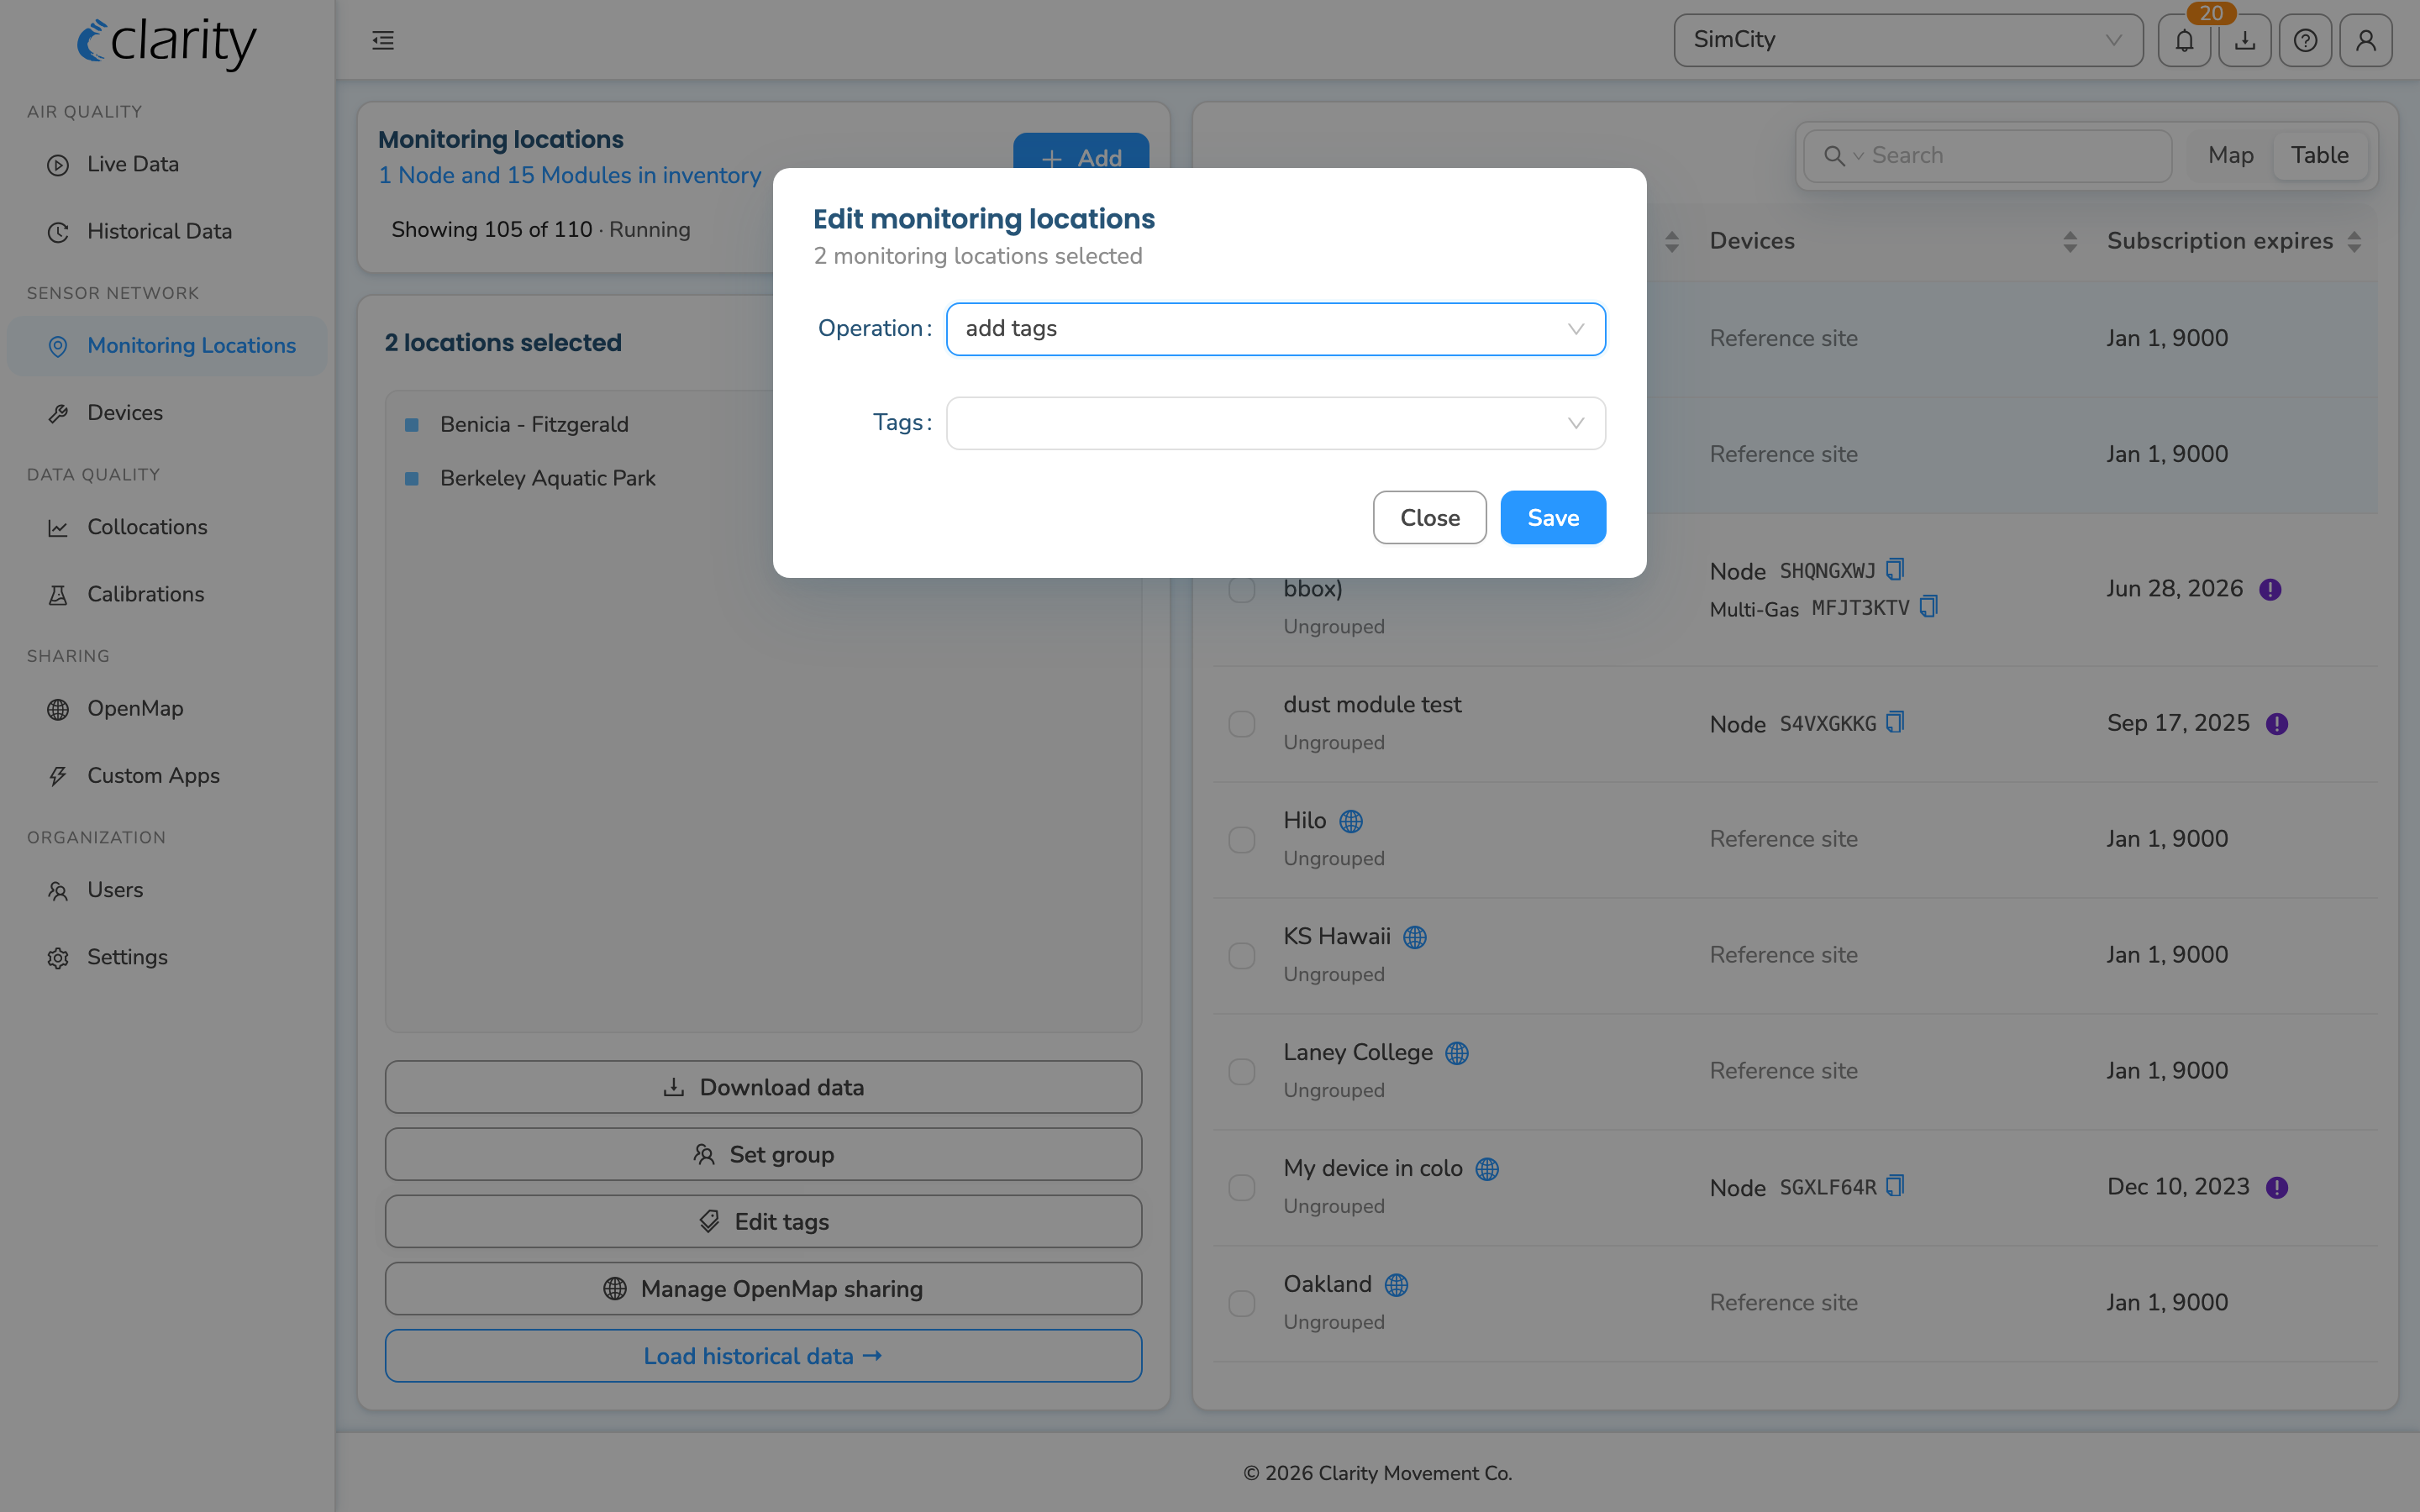Open the SimCity organization dropdown
The height and width of the screenshot is (1512, 2420).
click(1908, 40)
